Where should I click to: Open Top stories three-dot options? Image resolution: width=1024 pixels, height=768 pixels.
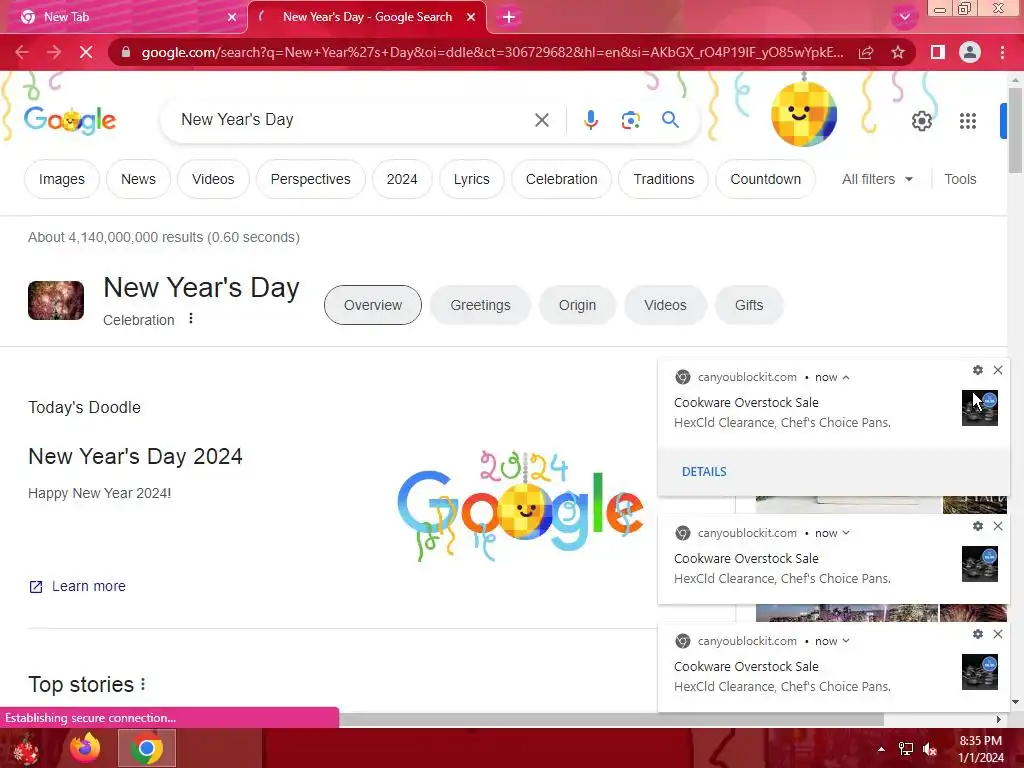click(143, 684)
